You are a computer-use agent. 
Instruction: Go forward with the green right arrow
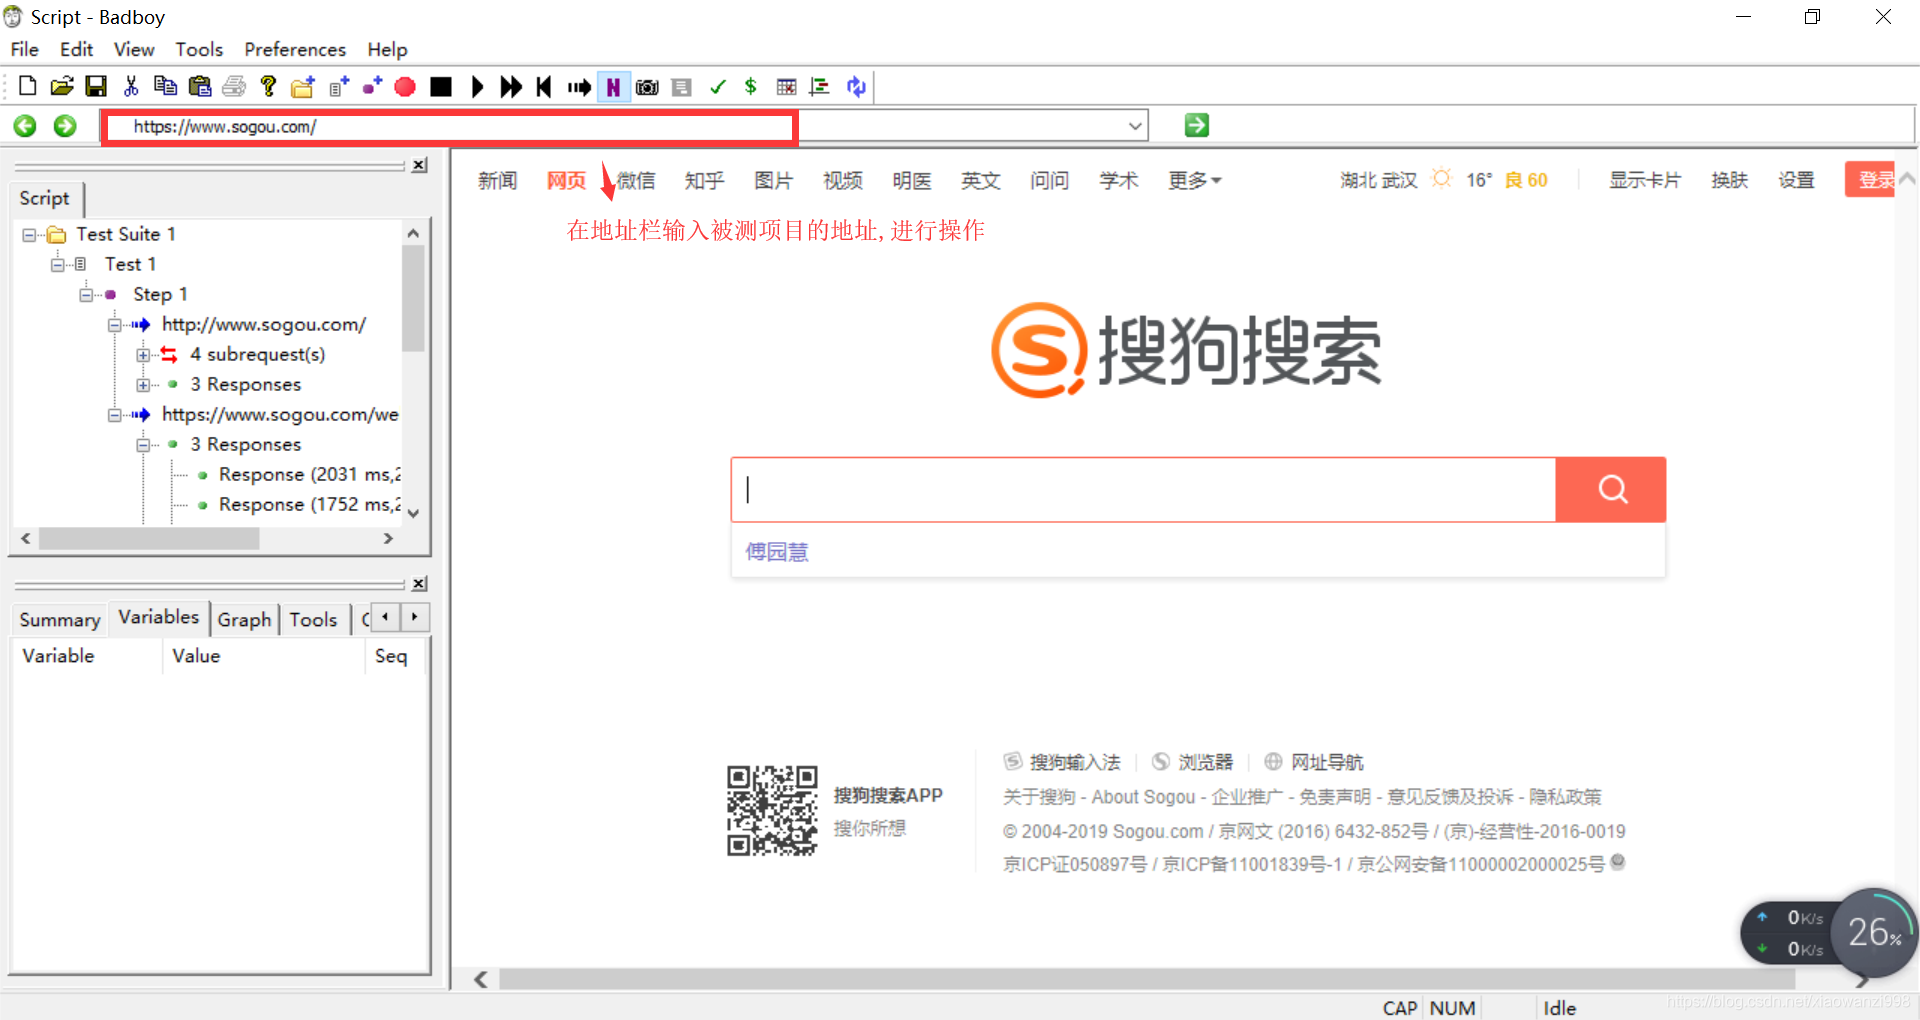(x=65, y=126)
